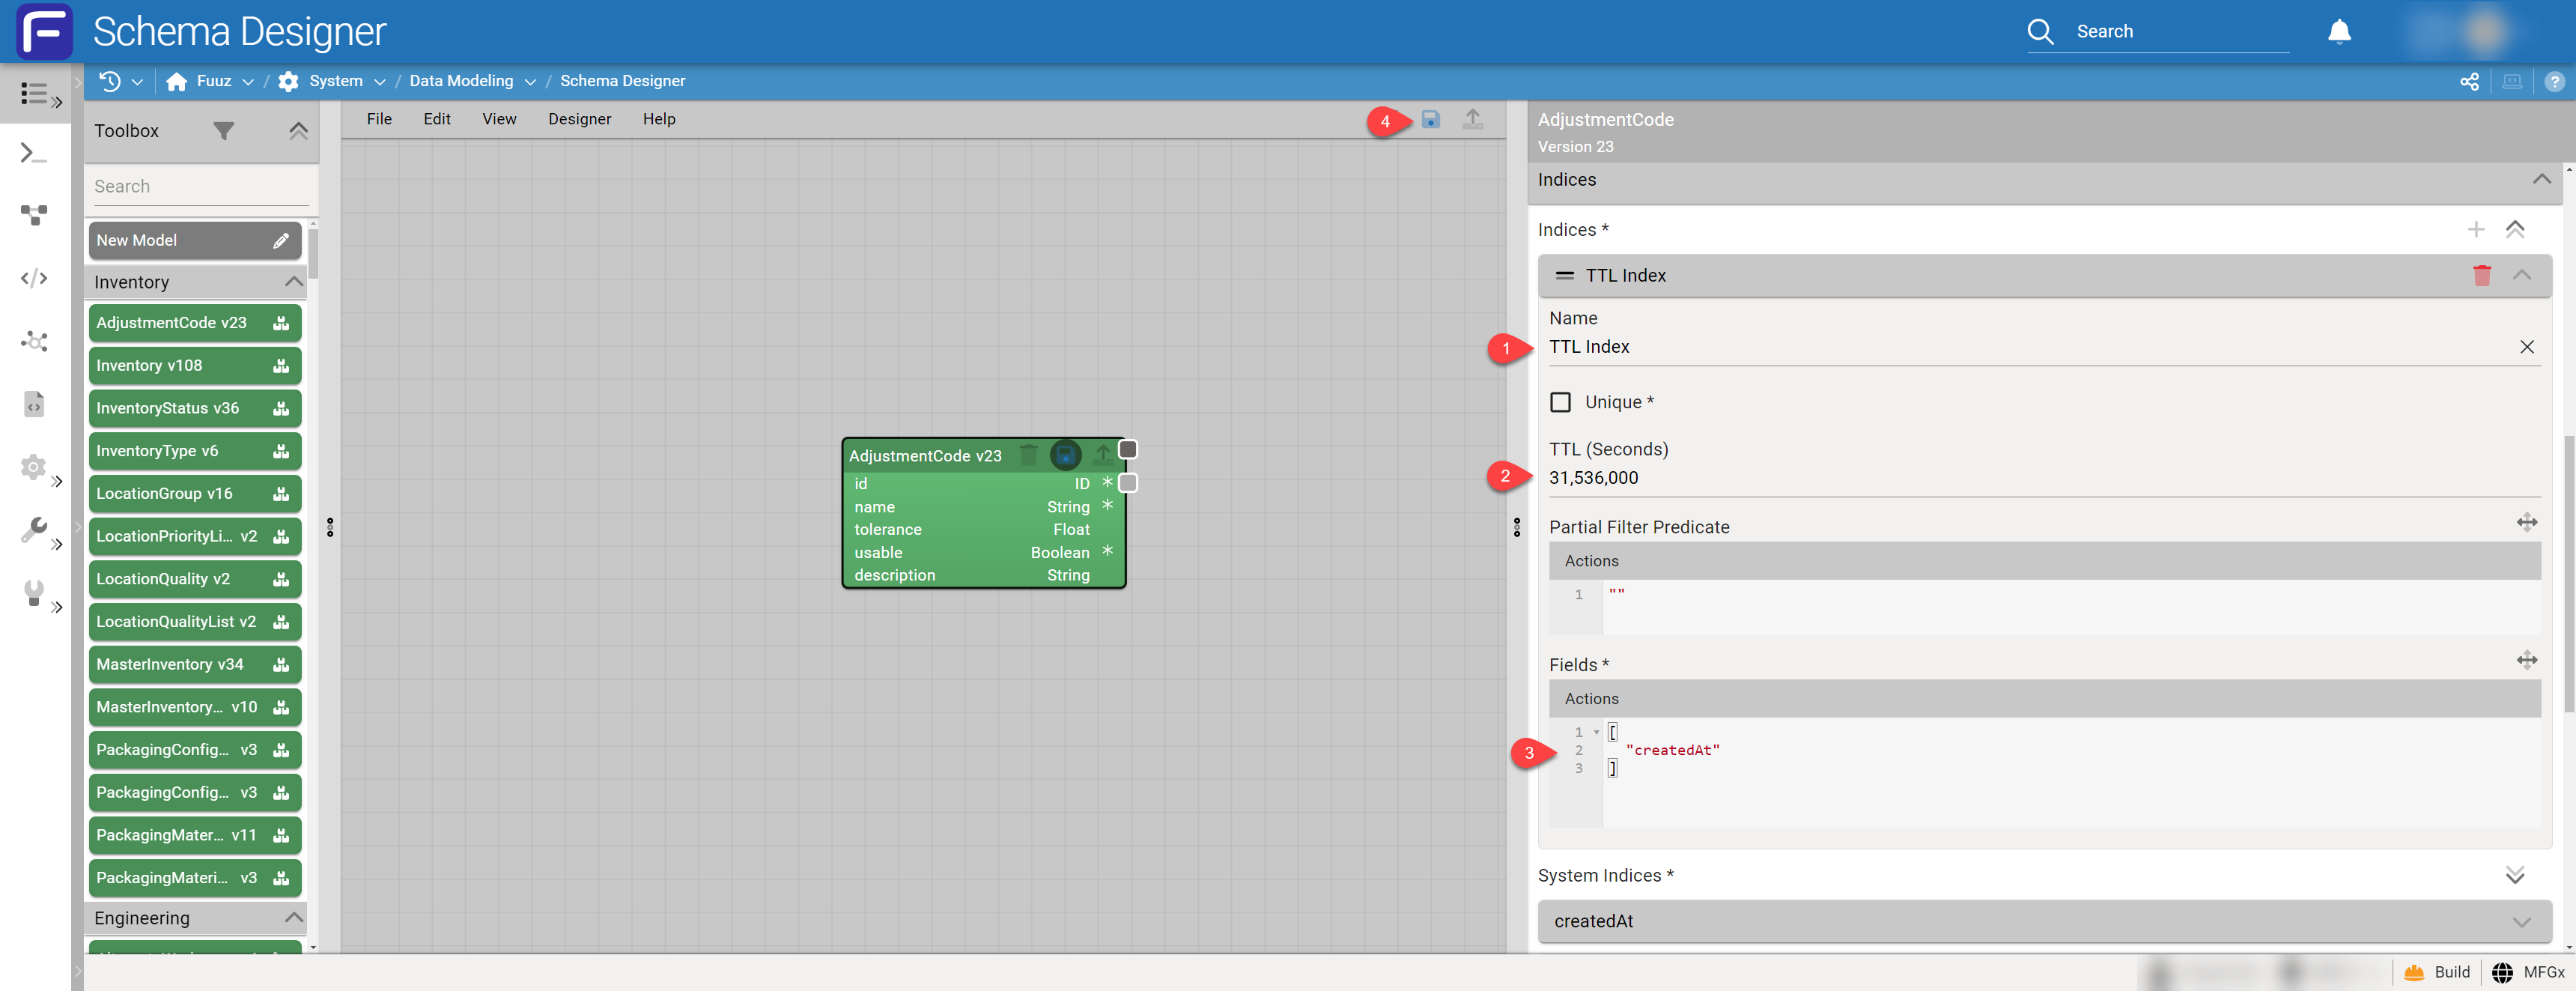
Task: Open the File menu
Action: tap(379, 119)
